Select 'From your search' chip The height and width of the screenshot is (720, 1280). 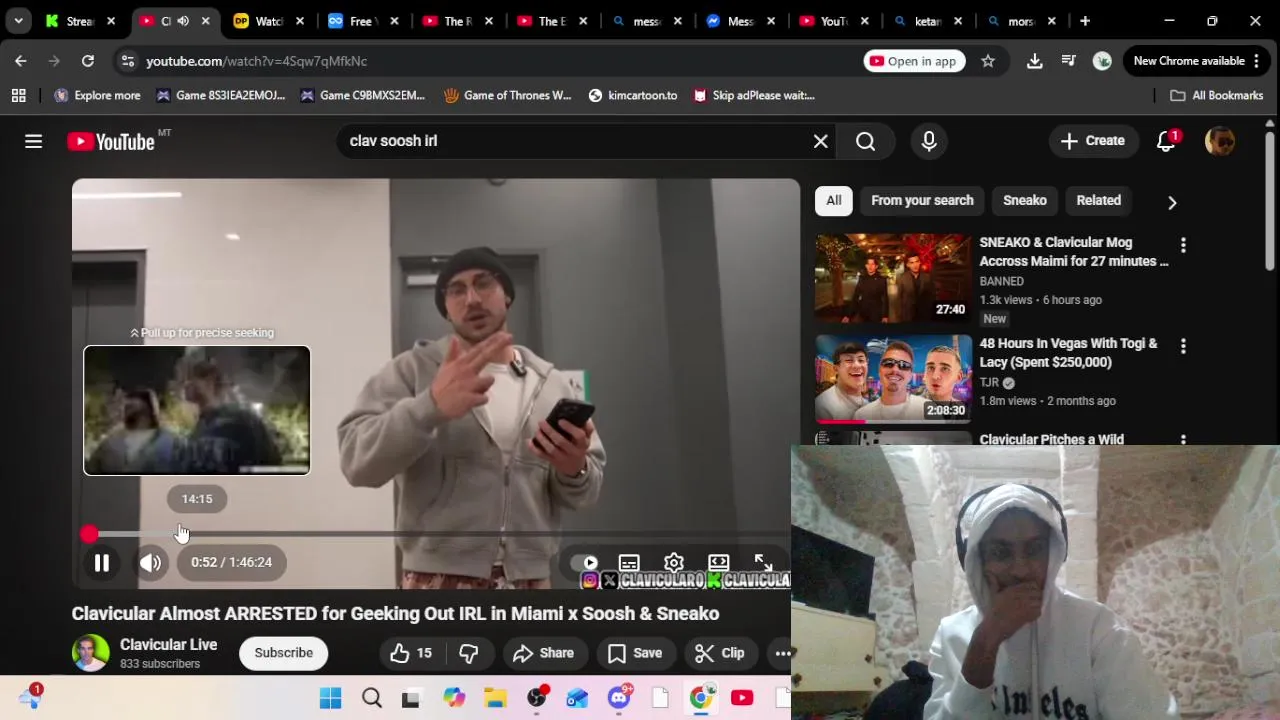pyautogui.click(x=922, y=200)
